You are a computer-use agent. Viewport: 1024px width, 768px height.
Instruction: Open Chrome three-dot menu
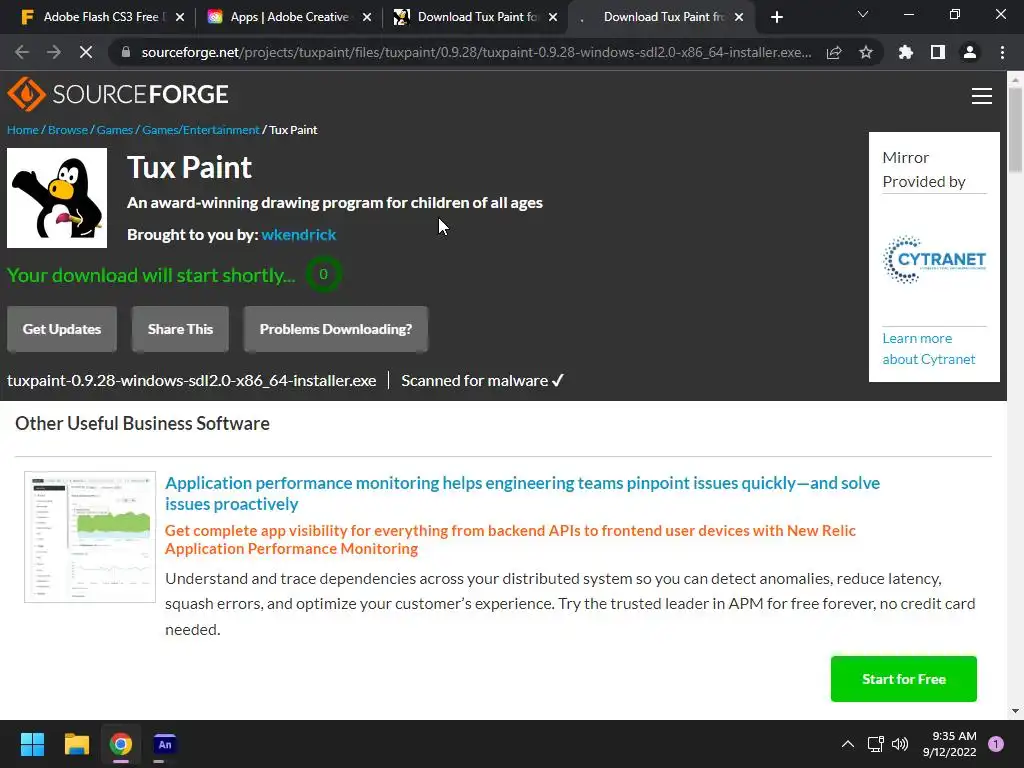[x=1002, y=52]
